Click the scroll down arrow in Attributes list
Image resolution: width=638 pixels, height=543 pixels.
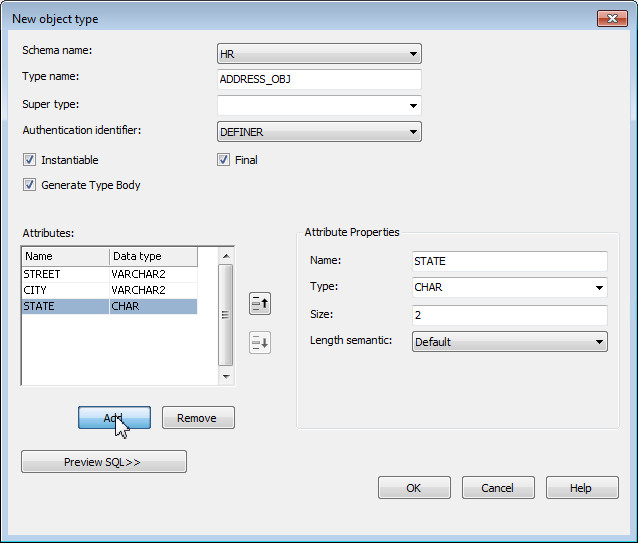point(226,376)
